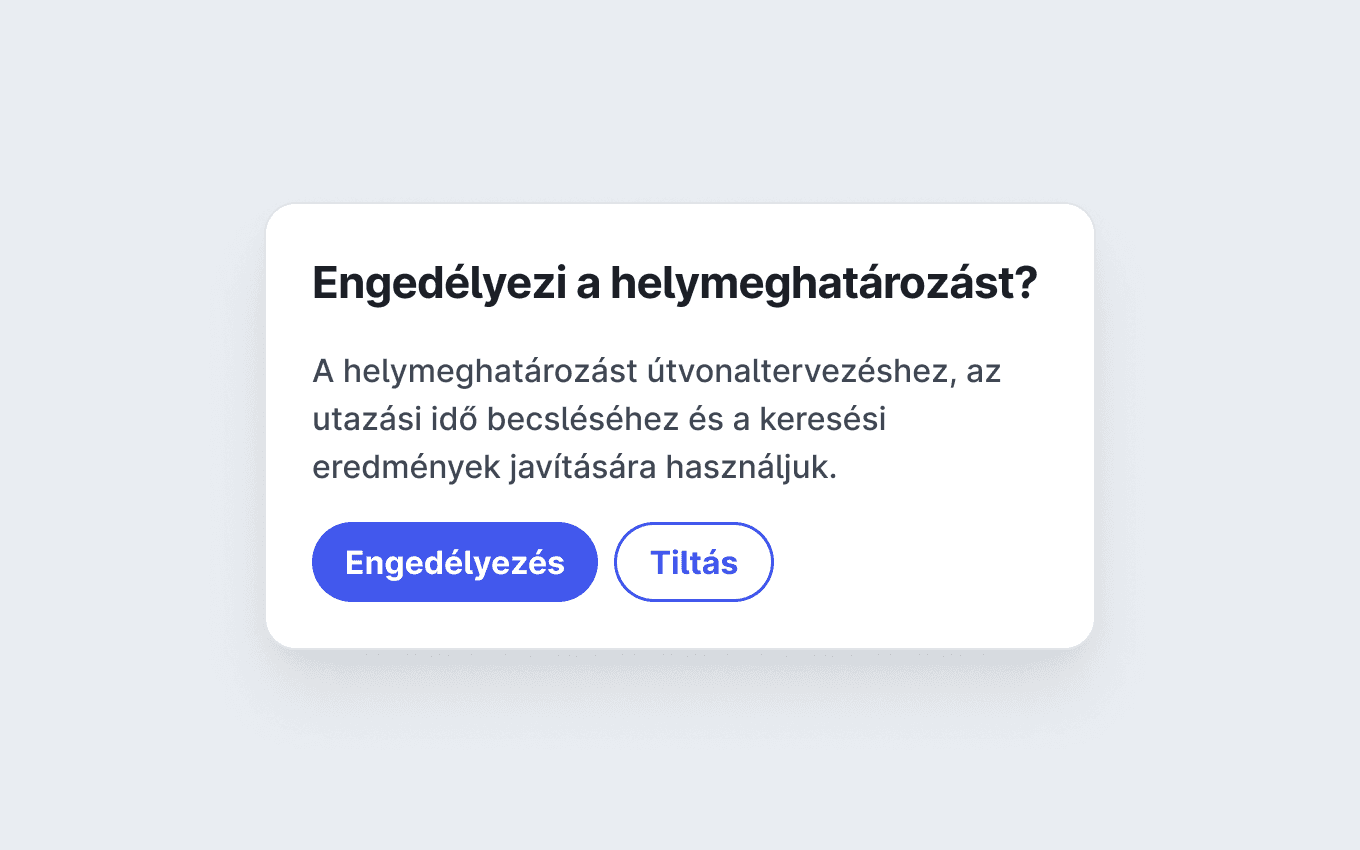This screenshot has width=1360, height=850.
Task: Click the text 'eredmények javítására használjuk'
Action: pyautogui.click(x=574, y=468)
